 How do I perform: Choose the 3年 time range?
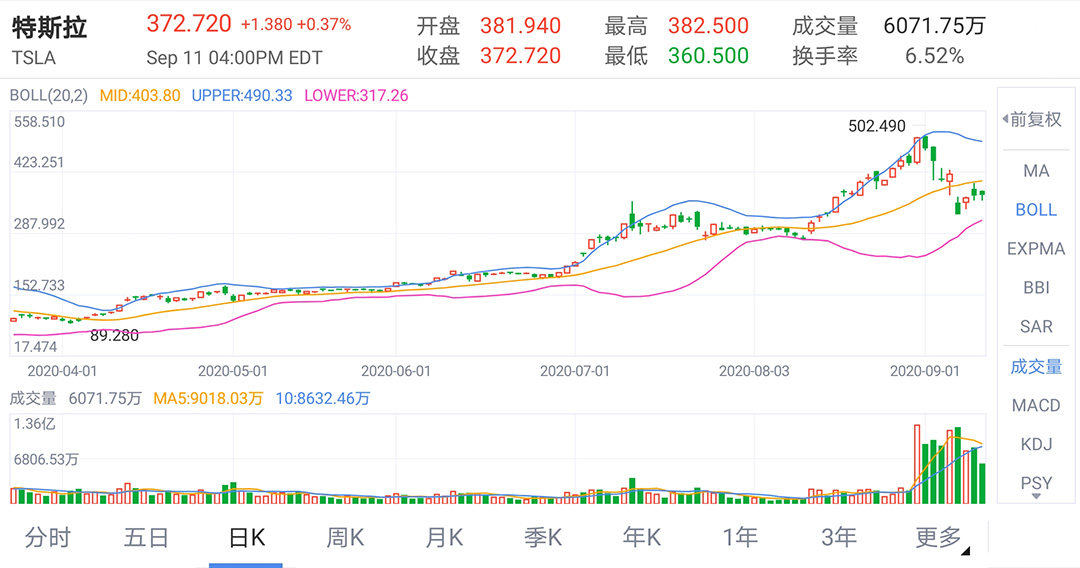[839, 538]
